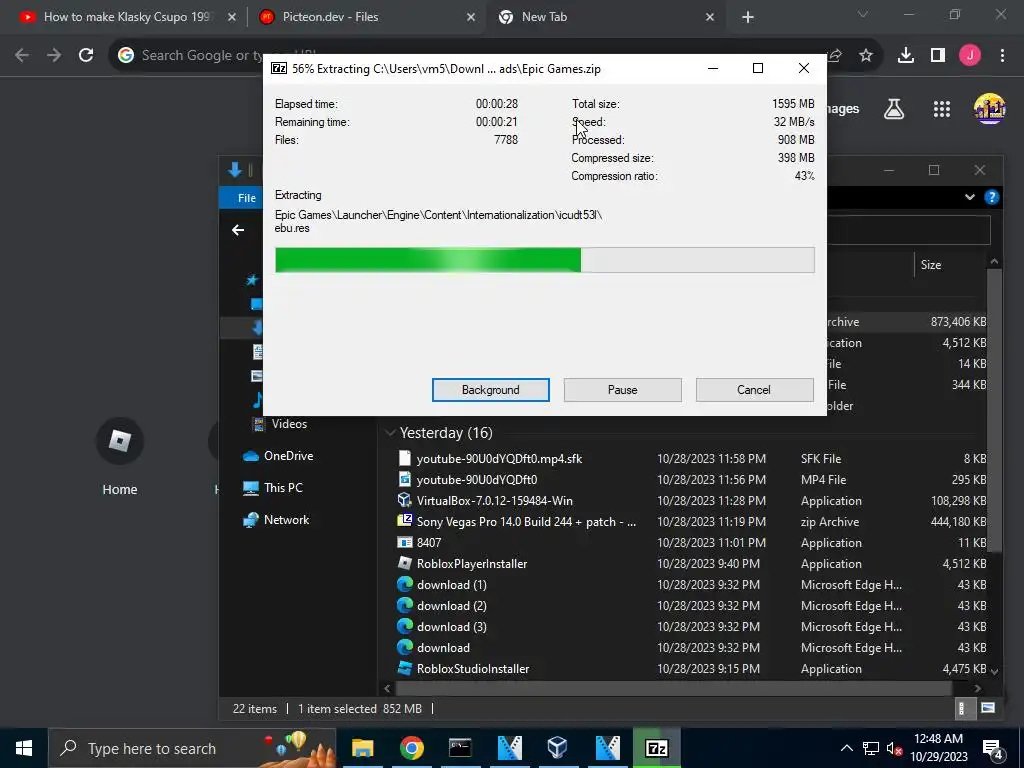Open the Google apps grid
The image size is (1024, 768).
click(942, 109)
